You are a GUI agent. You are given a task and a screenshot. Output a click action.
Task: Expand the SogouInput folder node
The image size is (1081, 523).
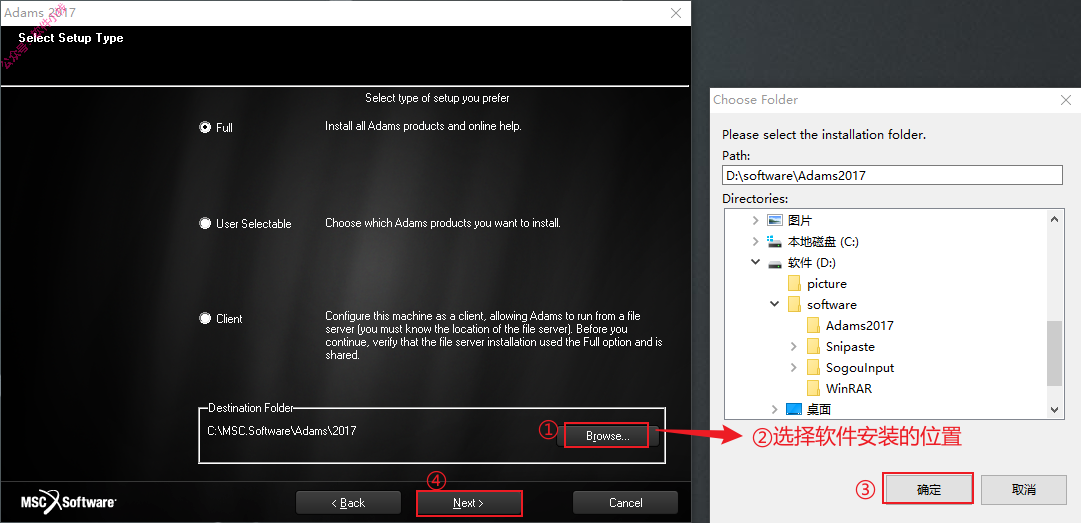[794, 367]
